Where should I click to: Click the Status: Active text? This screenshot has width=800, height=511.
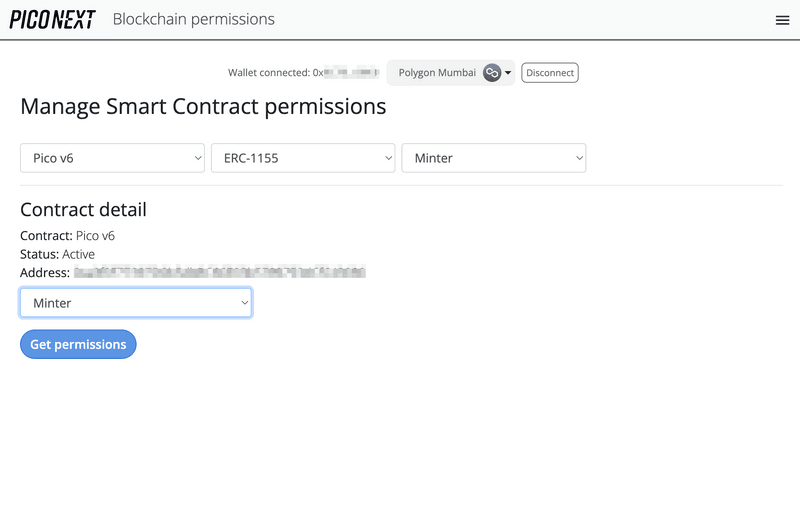57,254
